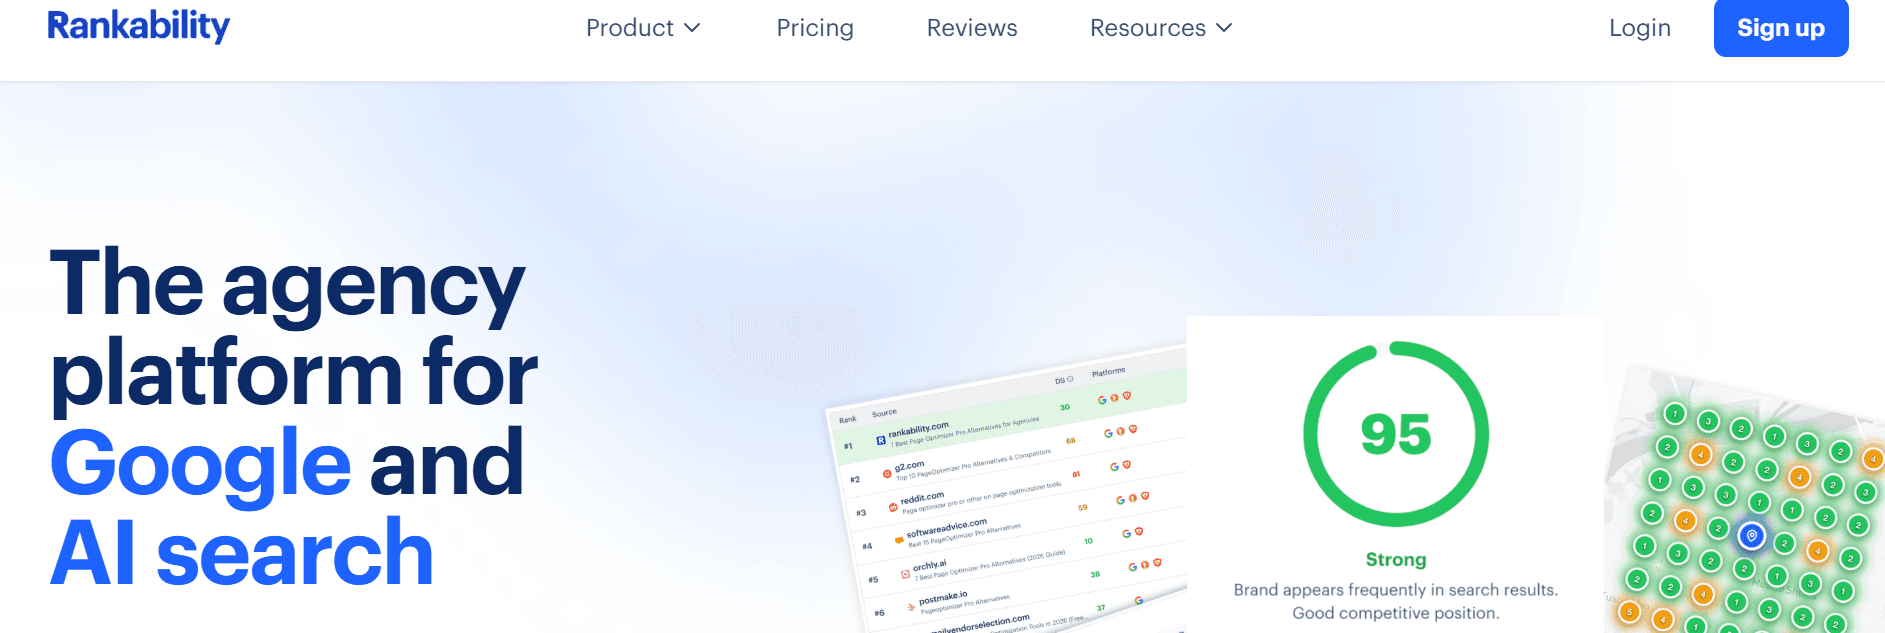Click the Sign up button
The image size is (1885, 633).
click(1781, 28)
